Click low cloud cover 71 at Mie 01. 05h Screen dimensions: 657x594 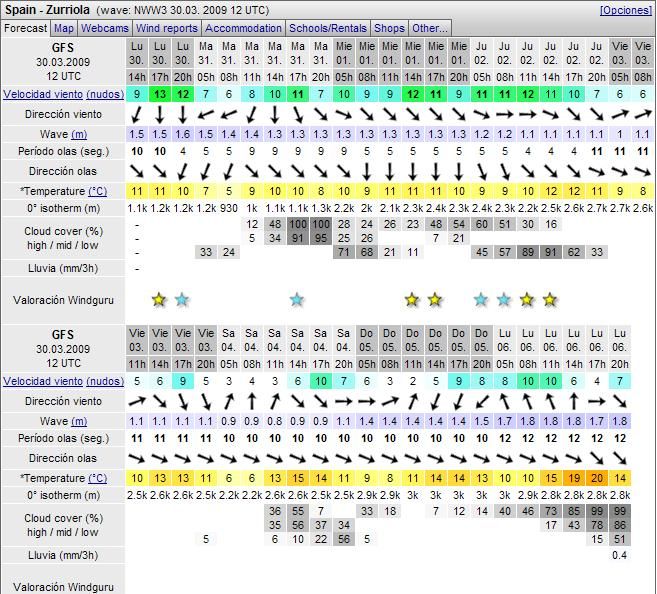pos(344,252)
